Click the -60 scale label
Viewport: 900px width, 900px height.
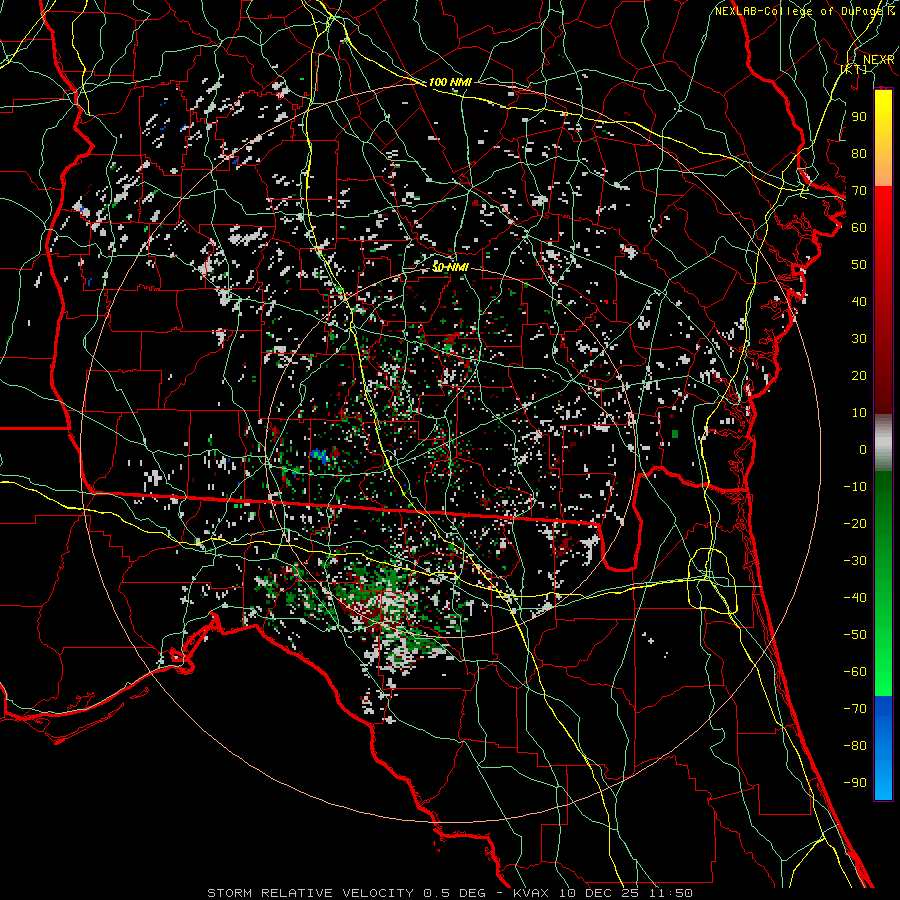click(855, 672)
